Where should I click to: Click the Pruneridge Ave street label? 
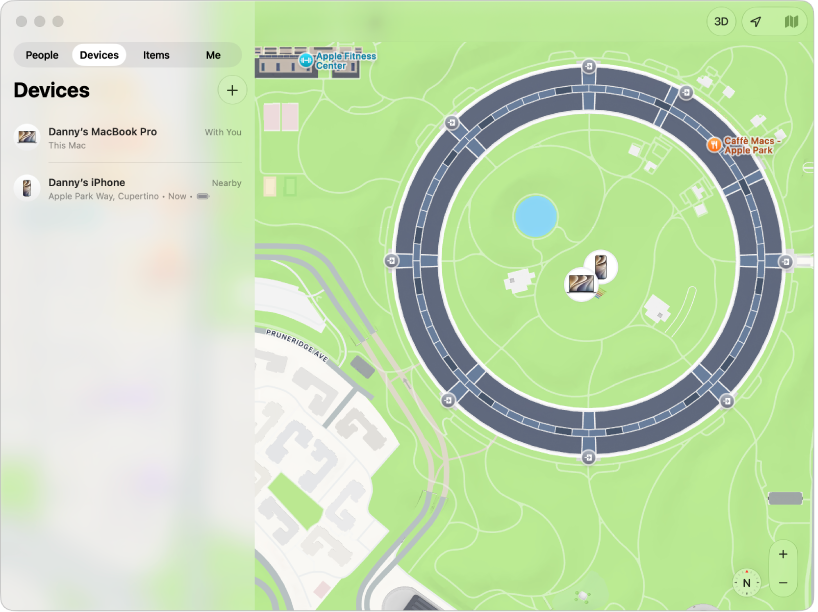(297, 345)
